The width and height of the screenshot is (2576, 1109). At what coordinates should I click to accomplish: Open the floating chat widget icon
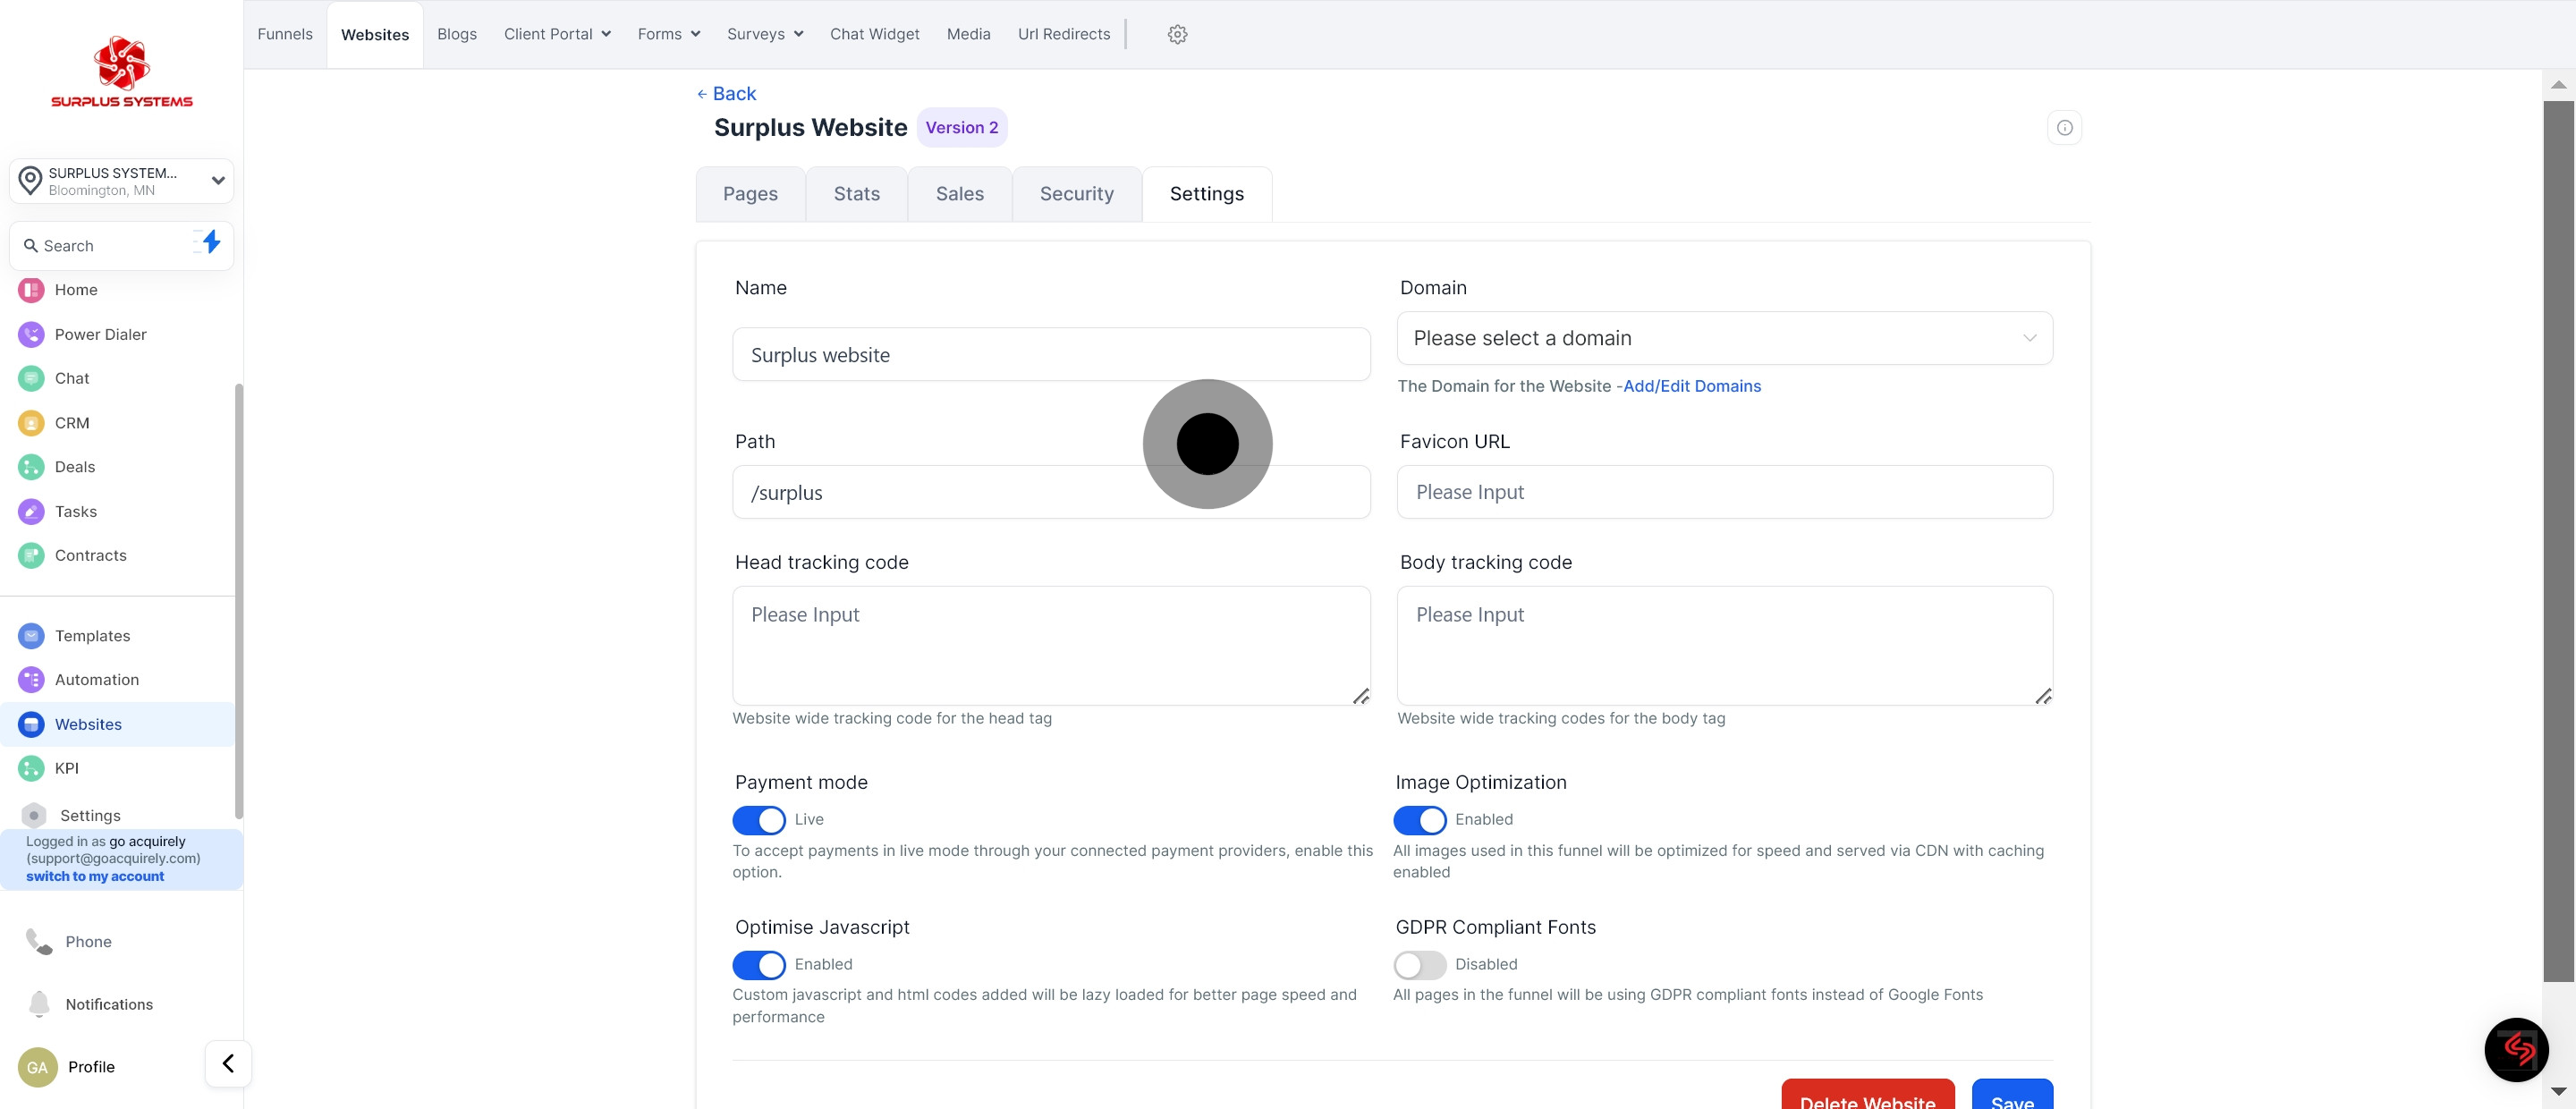(x=2516, y=1049)
